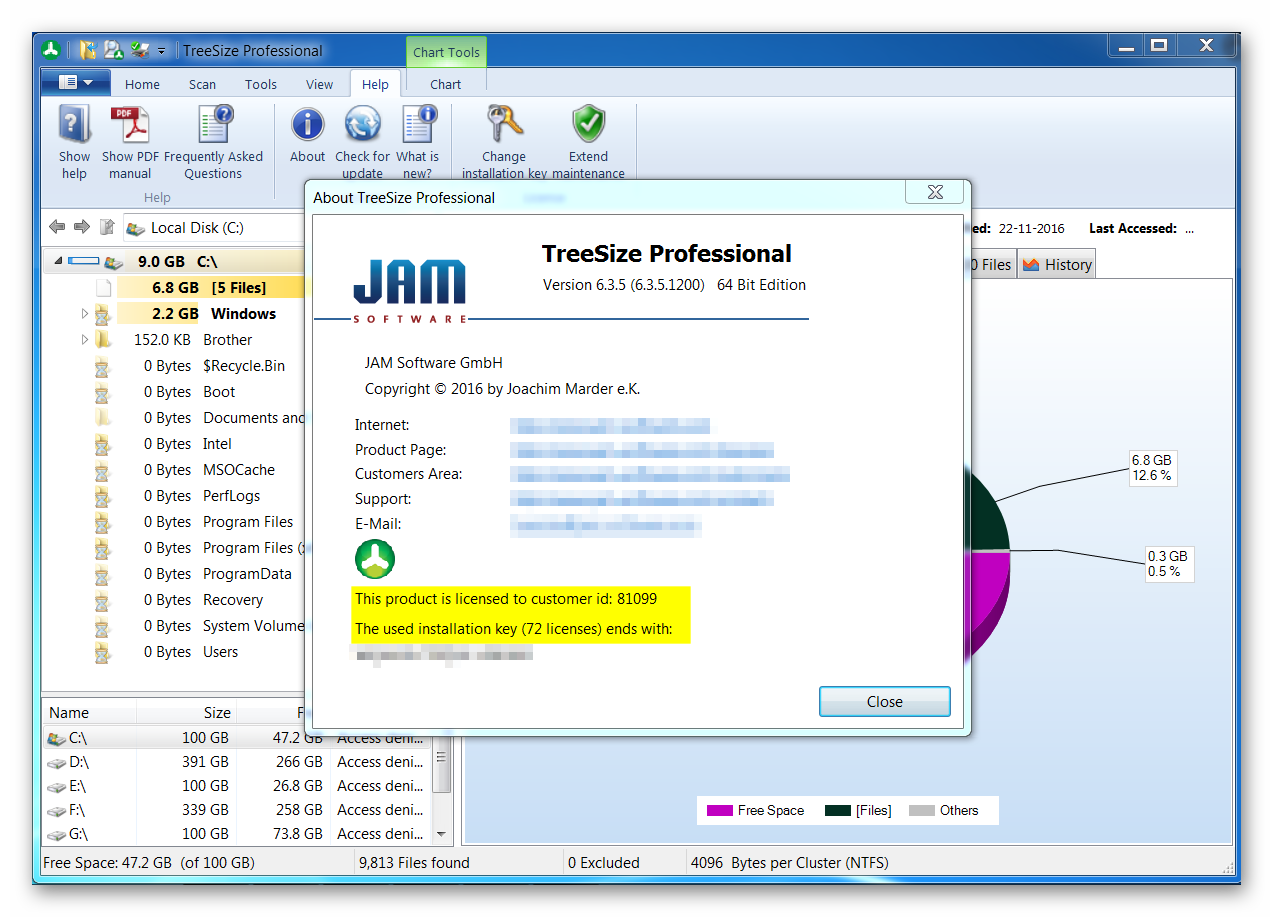
Task: Click the go-up-one-folder icon
Action: tap(107, 228)
